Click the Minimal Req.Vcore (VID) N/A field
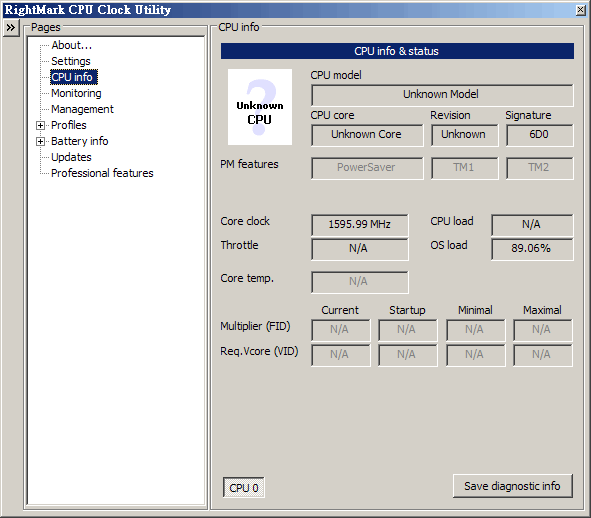Screen dimensions: 591x518 (475, 355)
